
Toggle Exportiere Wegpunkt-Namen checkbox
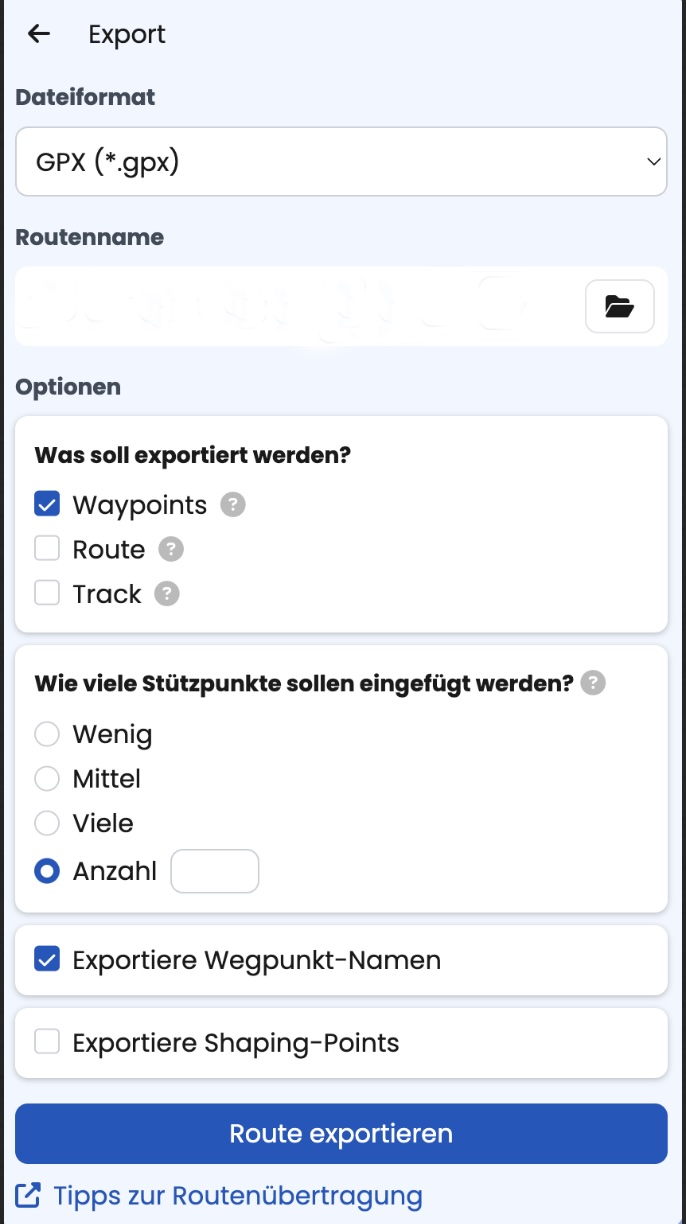coord(47,960)
